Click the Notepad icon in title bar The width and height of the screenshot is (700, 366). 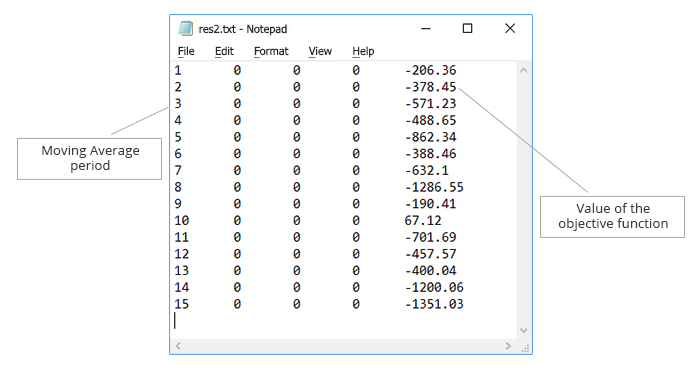click(x=186, y=29)
